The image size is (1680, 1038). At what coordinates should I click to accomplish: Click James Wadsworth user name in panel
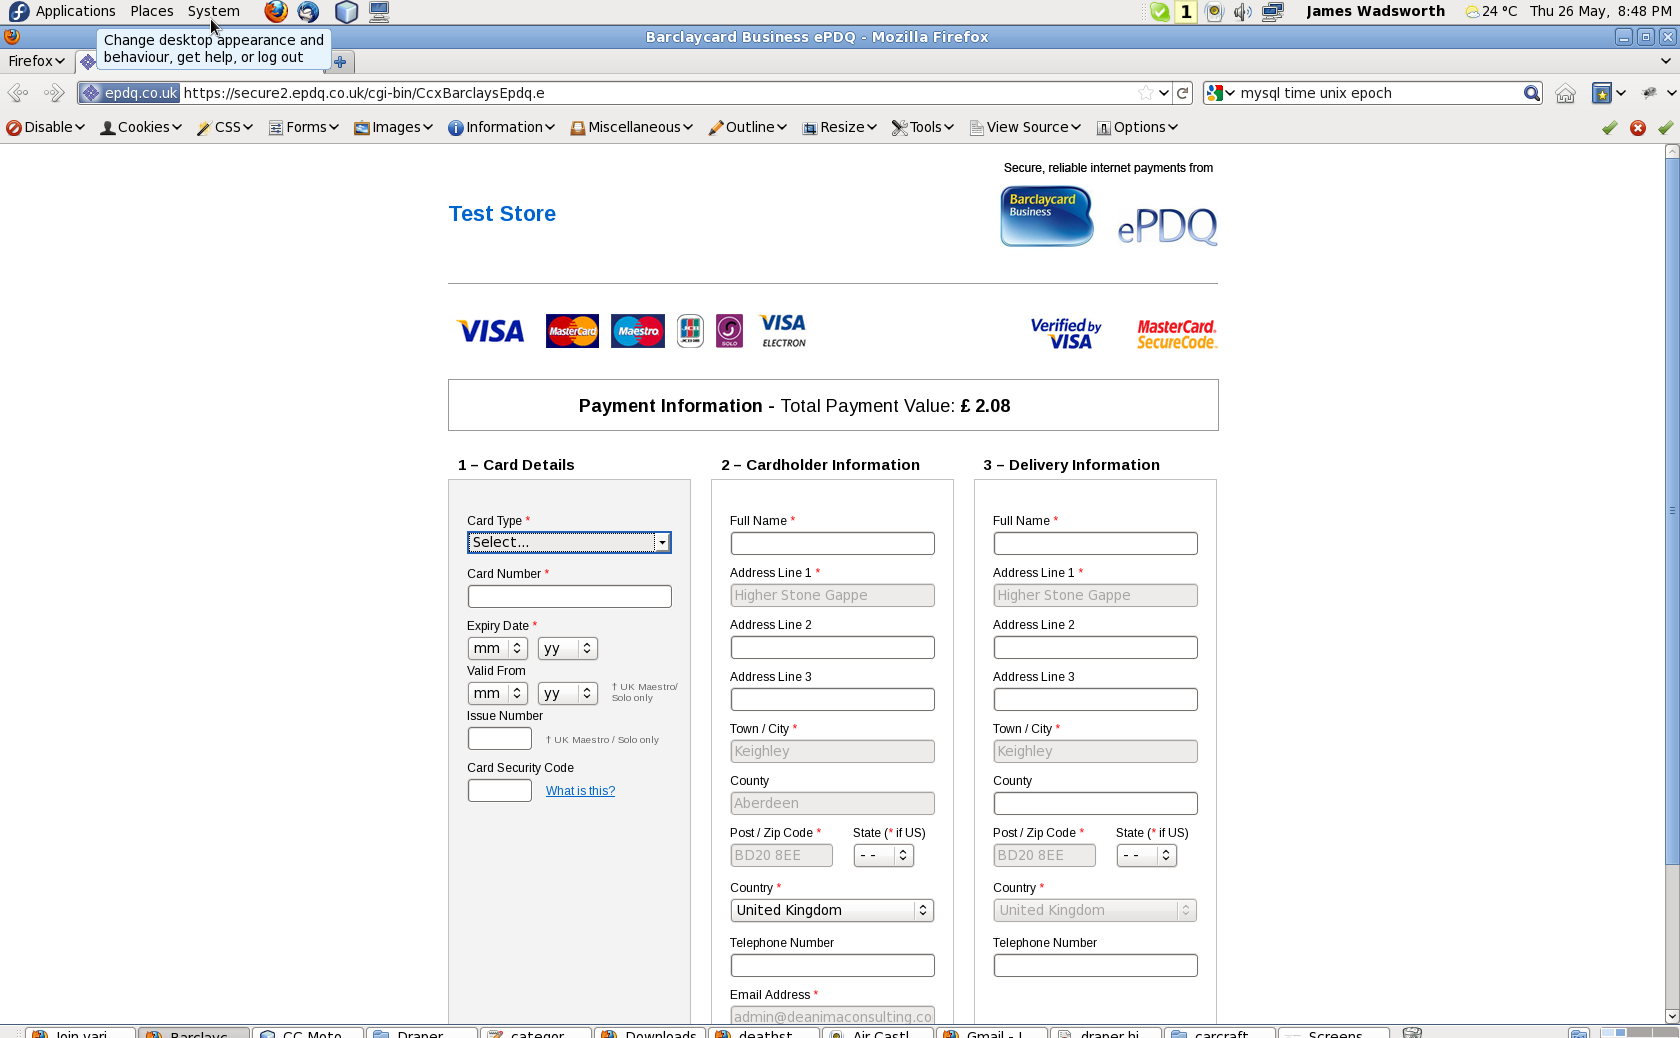coord(1375,11)
